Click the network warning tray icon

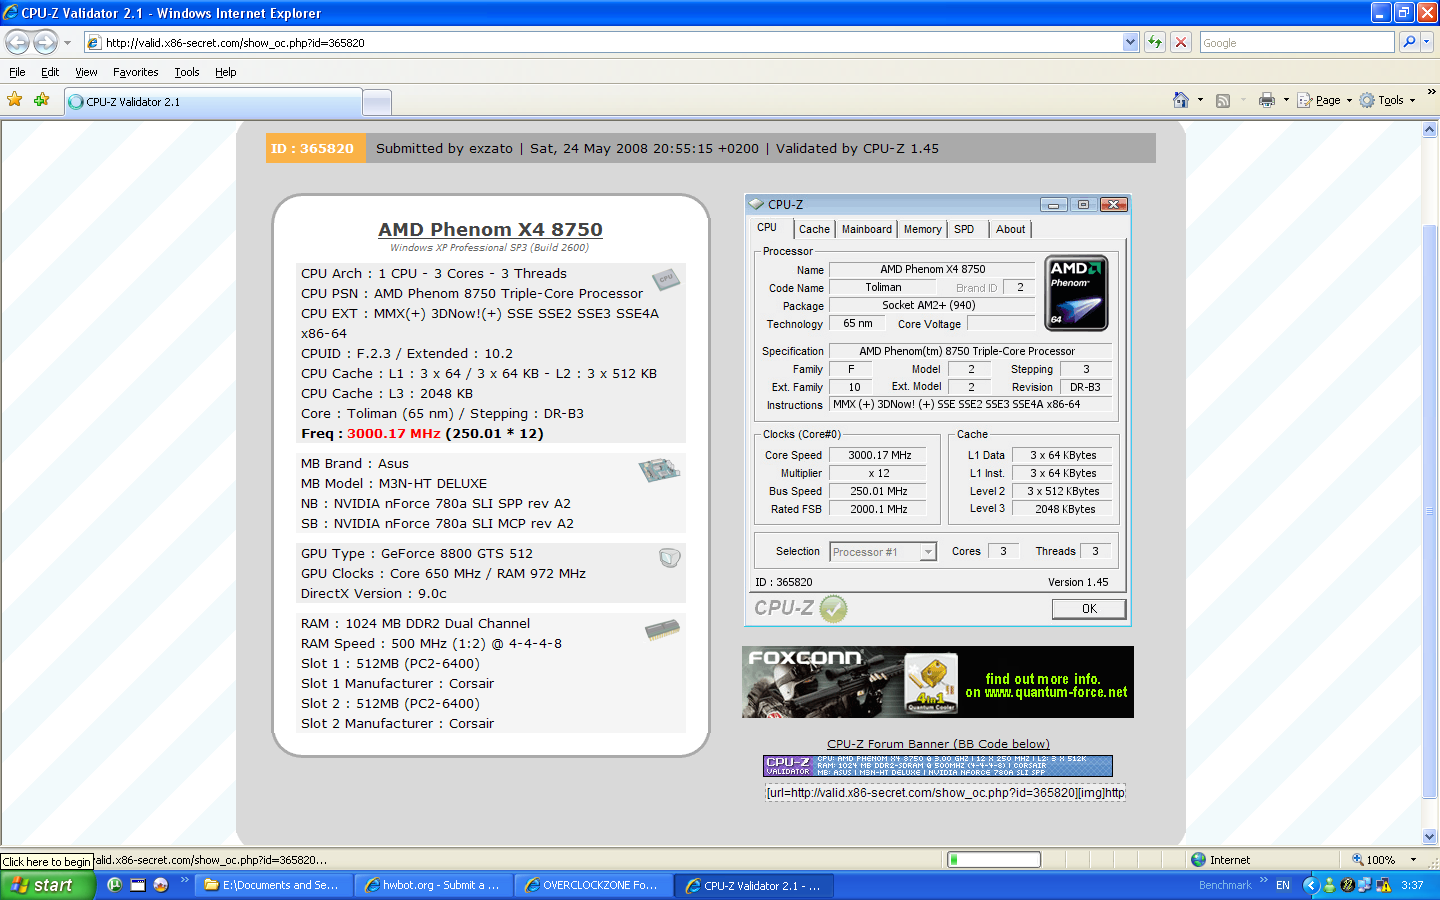pyautogui.click(x=1383, y=885)
